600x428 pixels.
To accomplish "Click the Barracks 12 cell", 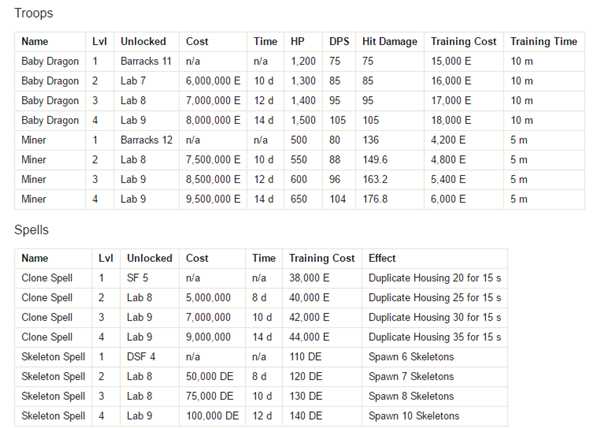I will point(147,140).
